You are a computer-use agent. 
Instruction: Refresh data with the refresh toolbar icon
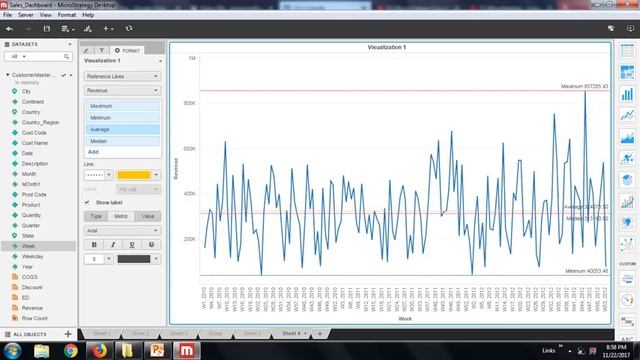129,29
